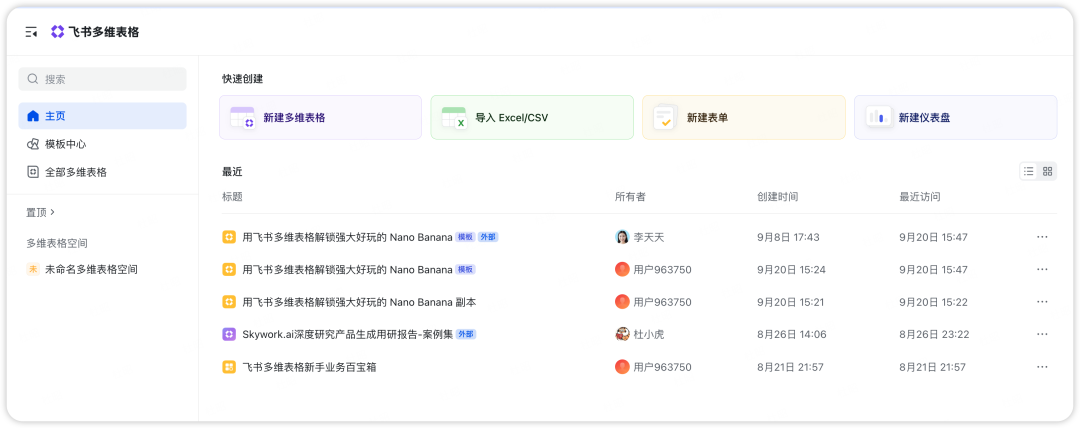Viewport: 1080px width, 428px height.
Task: Click the 标题 column header
Action: pyautogui.click(x=232, y=197)
